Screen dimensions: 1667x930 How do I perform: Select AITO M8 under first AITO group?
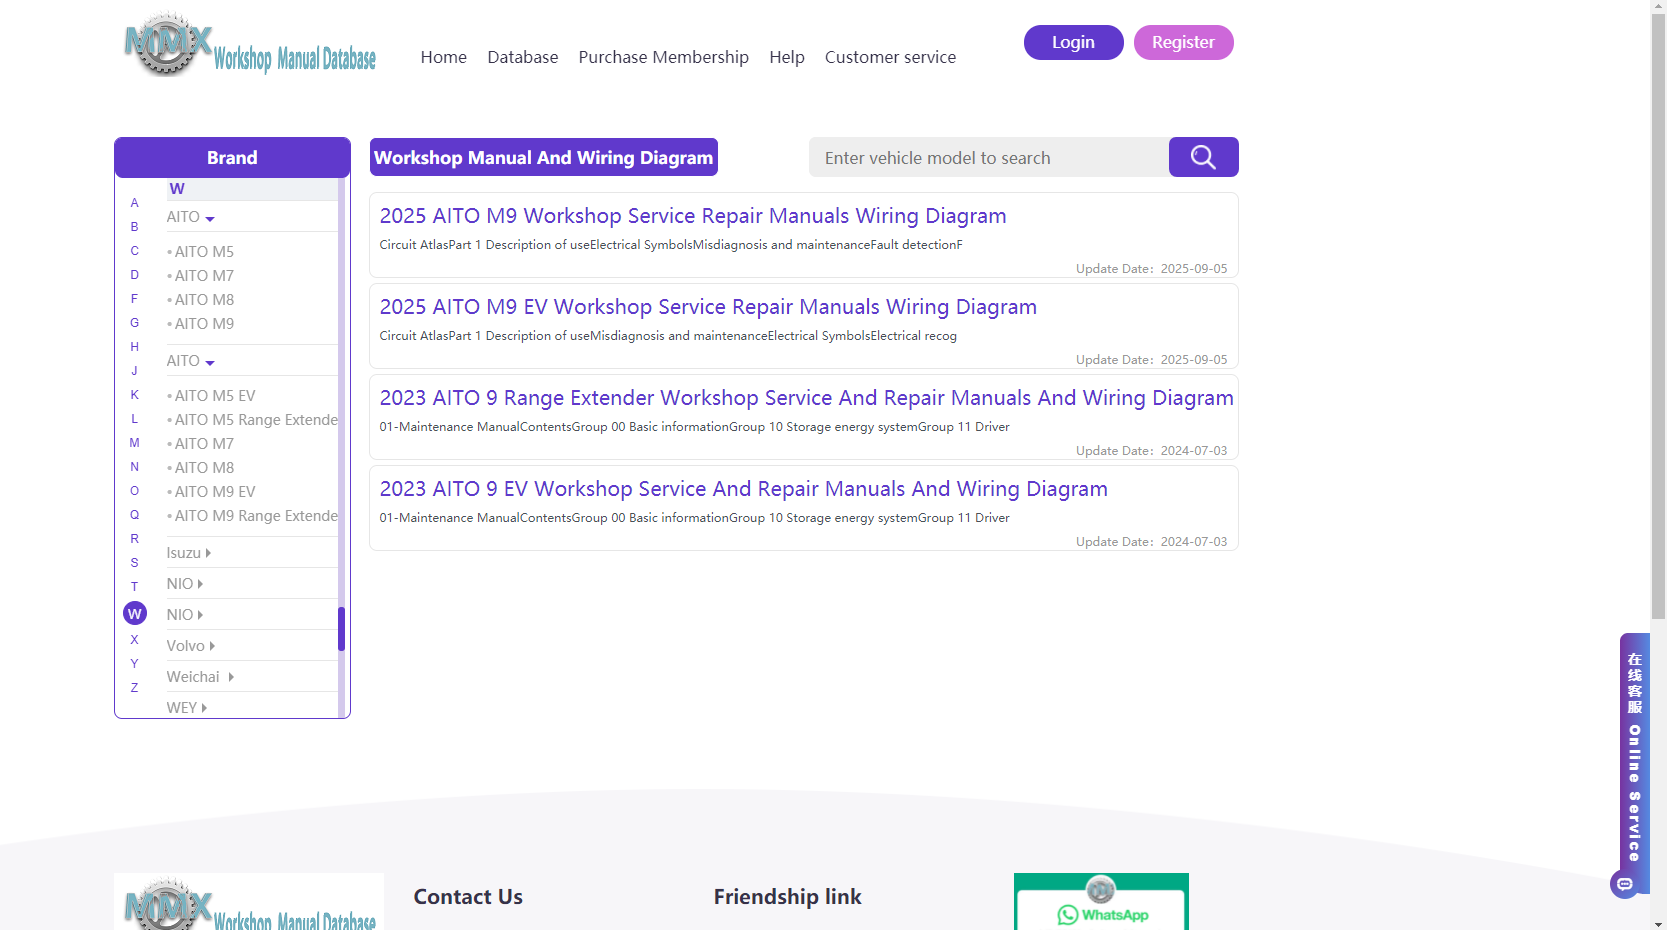[204, 300]
